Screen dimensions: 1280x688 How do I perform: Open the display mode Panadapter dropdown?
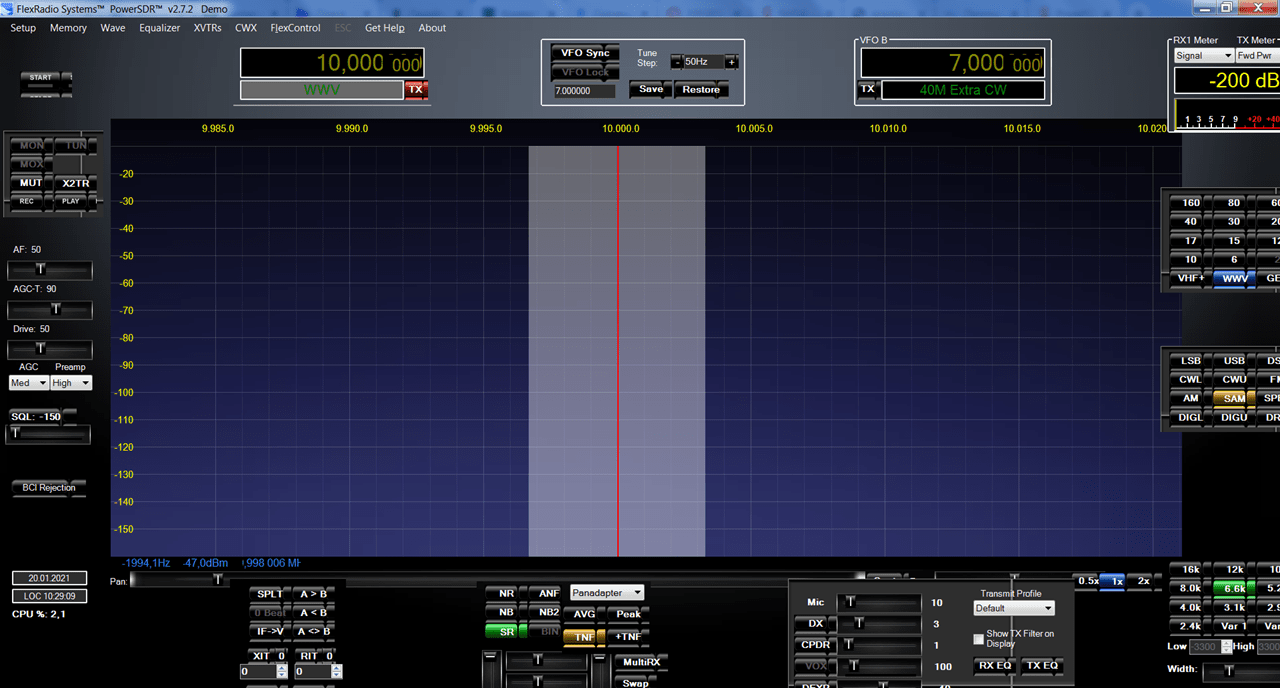[607, 593]
